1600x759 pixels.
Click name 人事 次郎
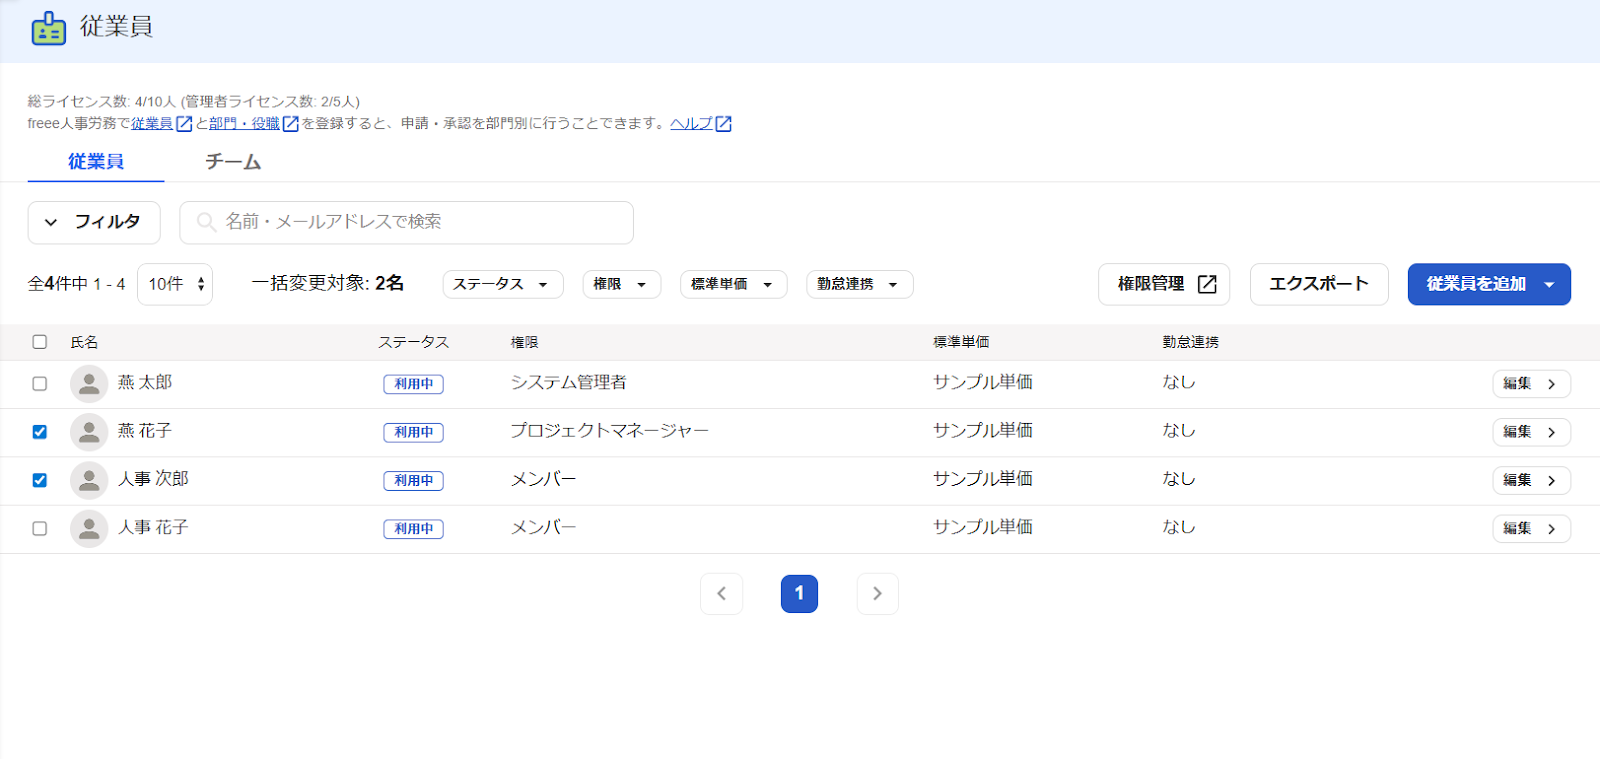153,479
